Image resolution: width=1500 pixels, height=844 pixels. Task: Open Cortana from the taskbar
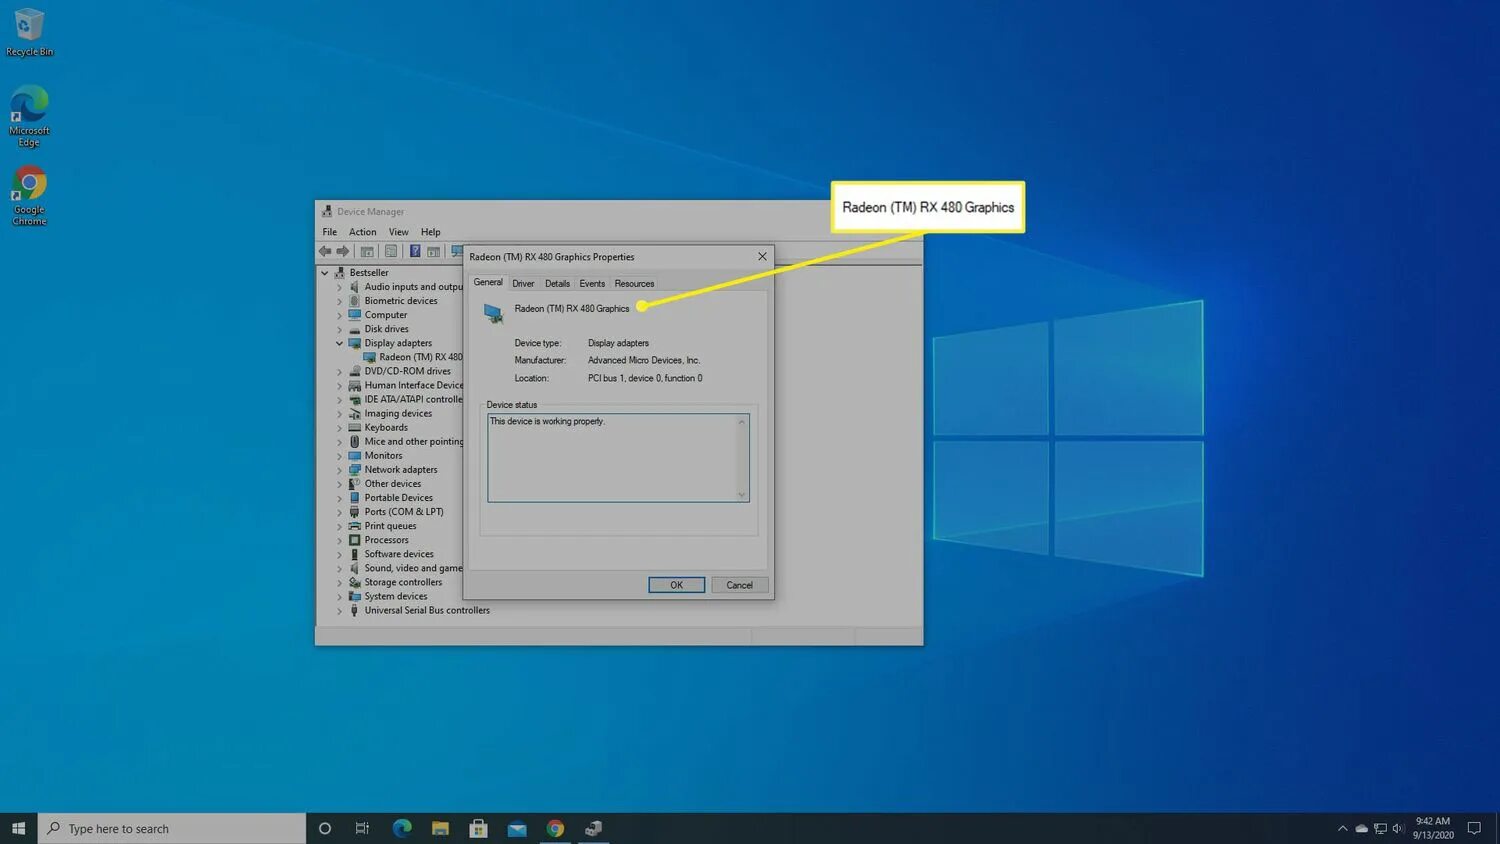coord(324,828)
